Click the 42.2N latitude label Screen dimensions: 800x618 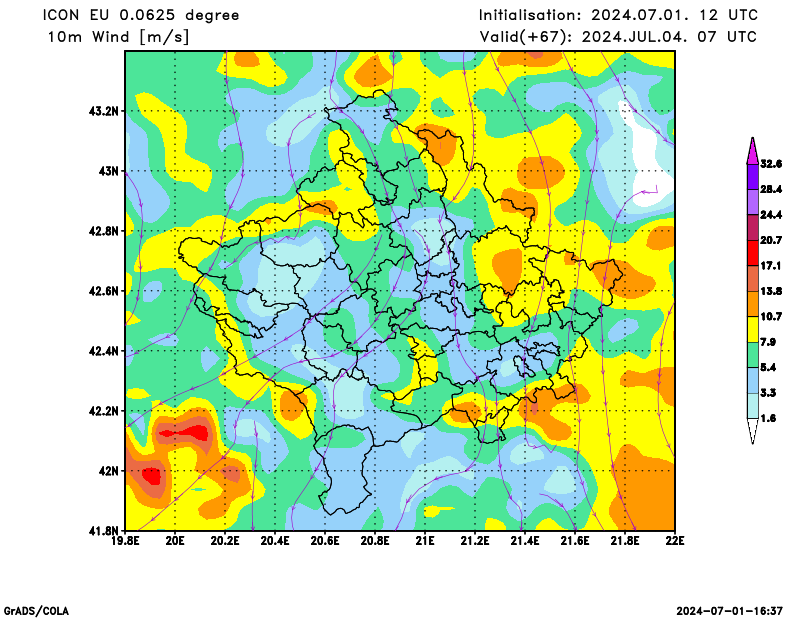104,411
